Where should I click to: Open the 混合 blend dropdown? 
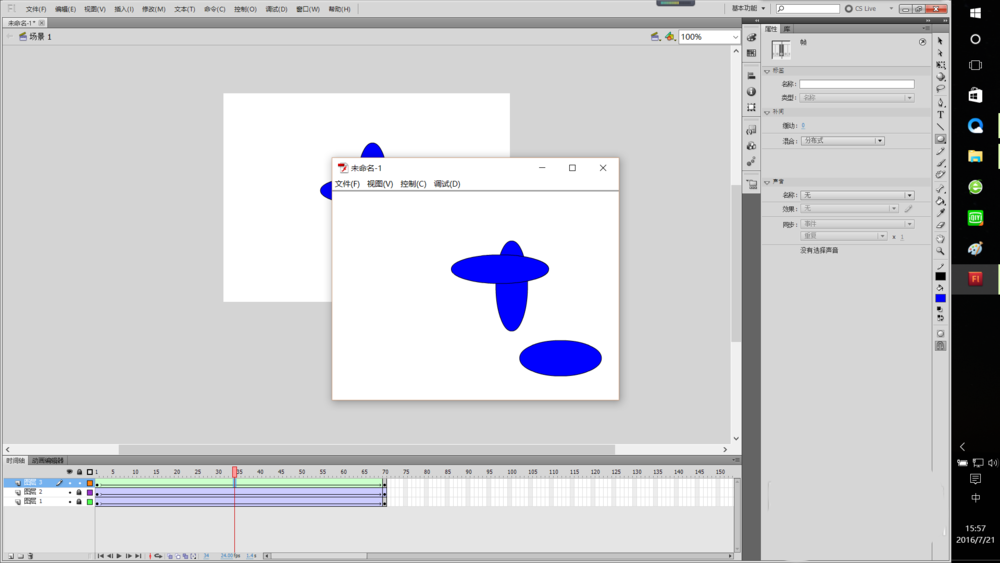click(842, 141)
